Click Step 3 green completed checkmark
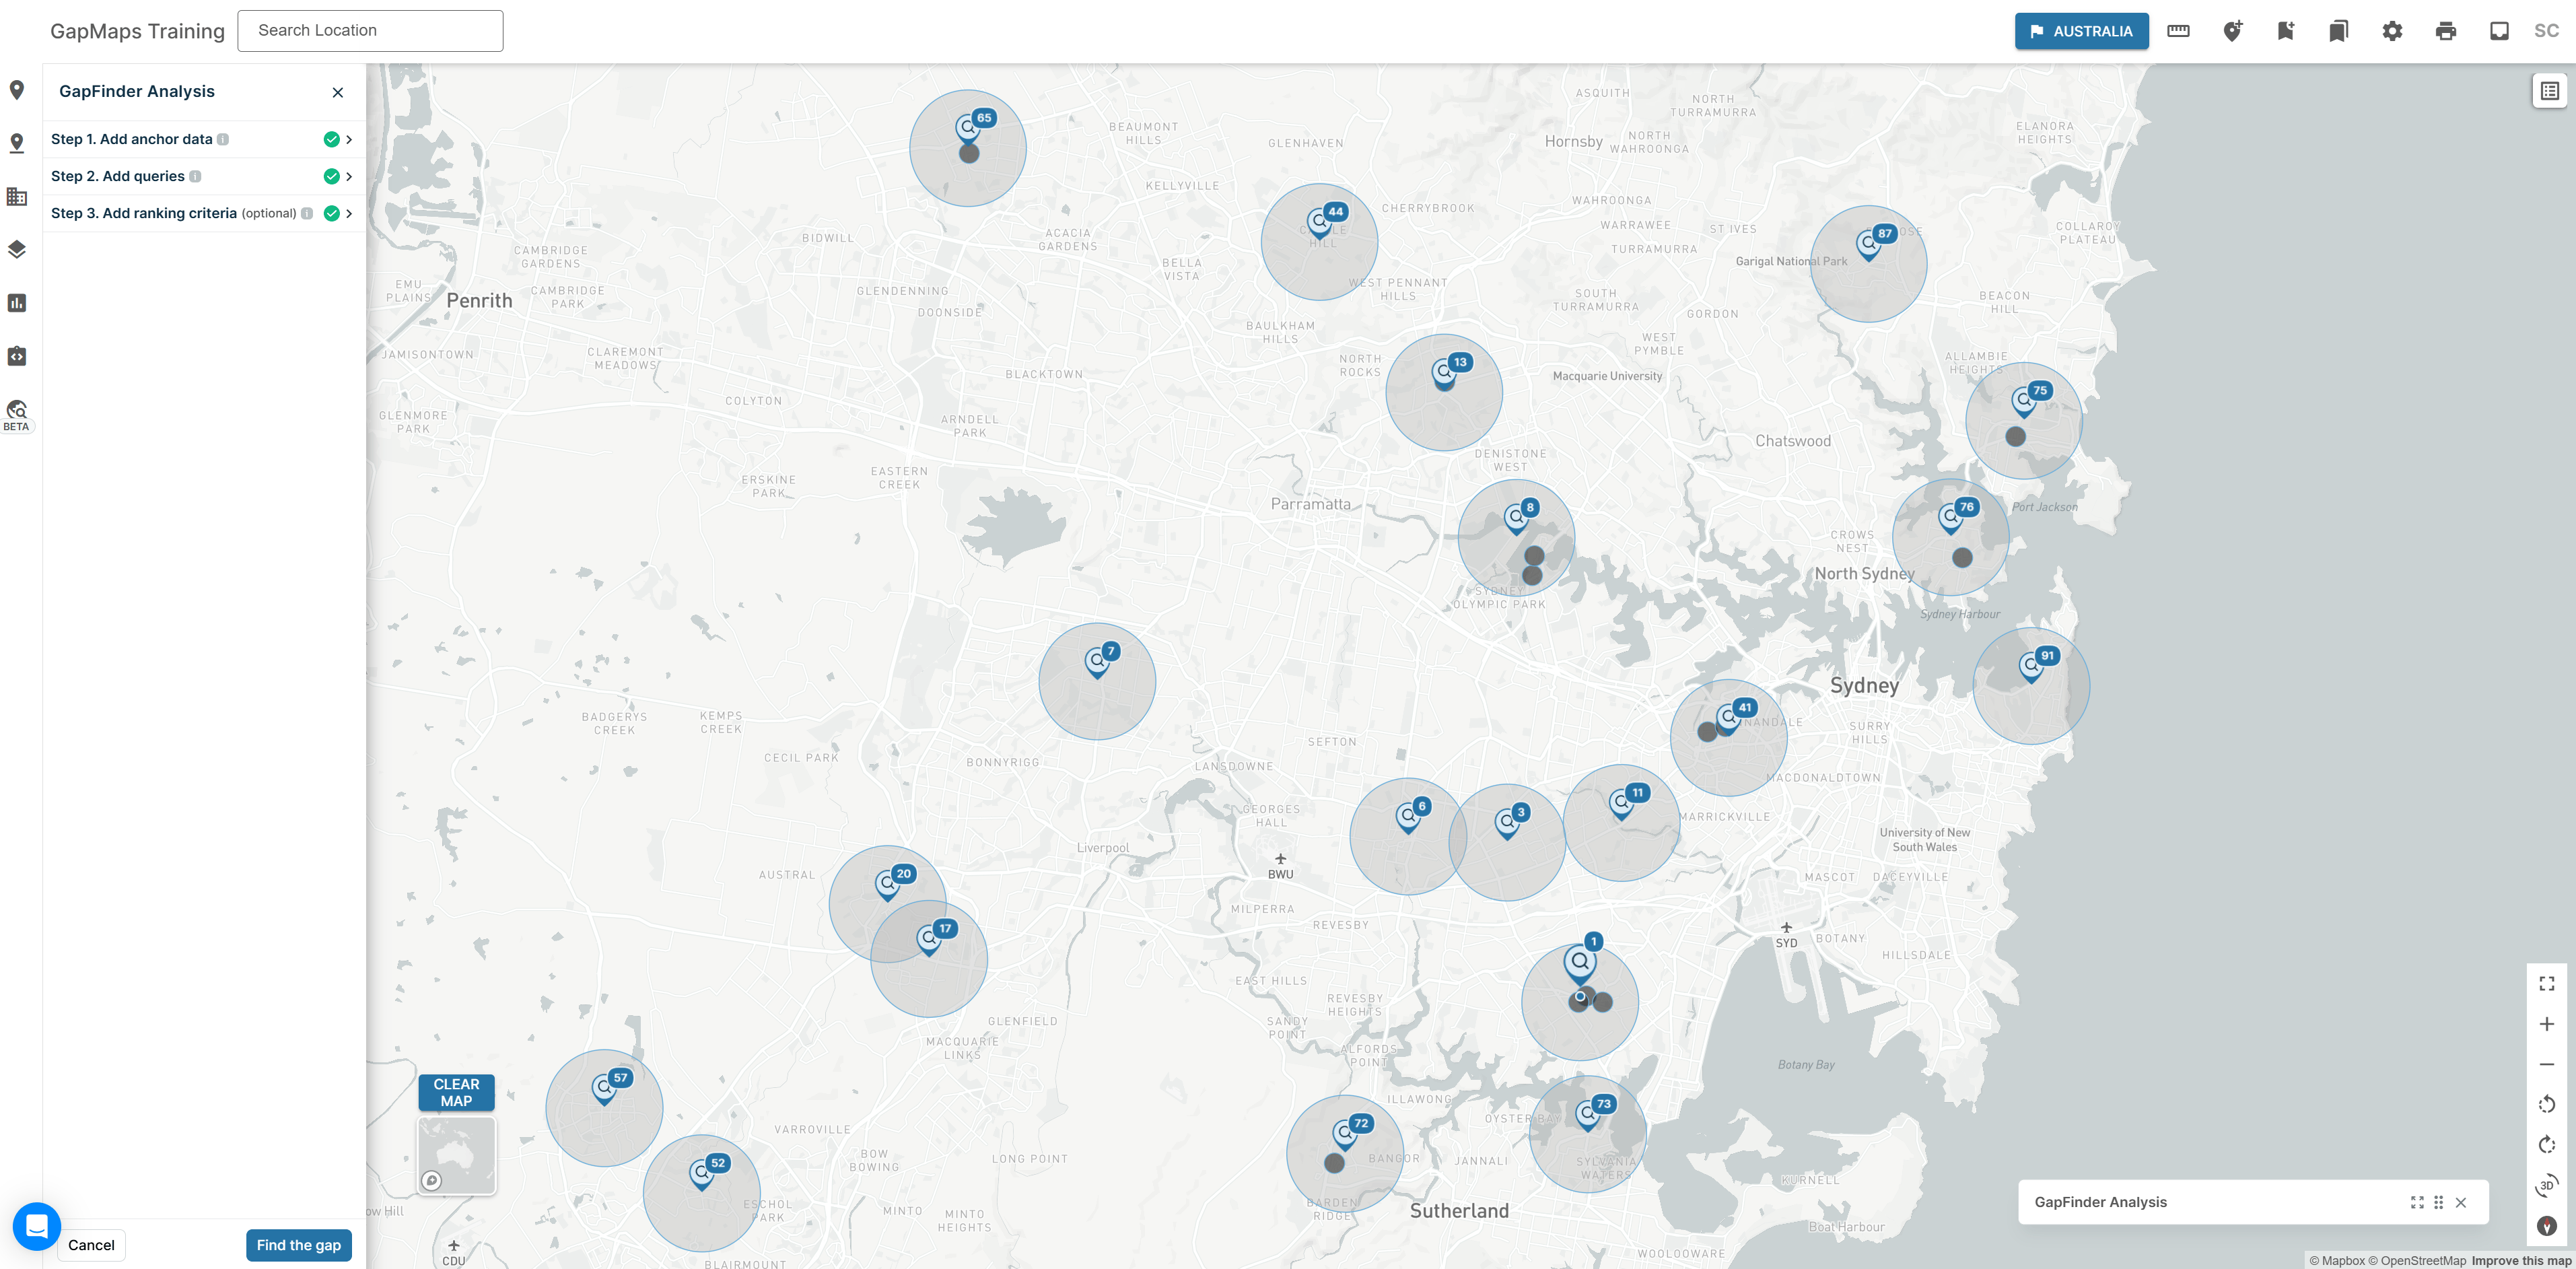 coord(331,213)
